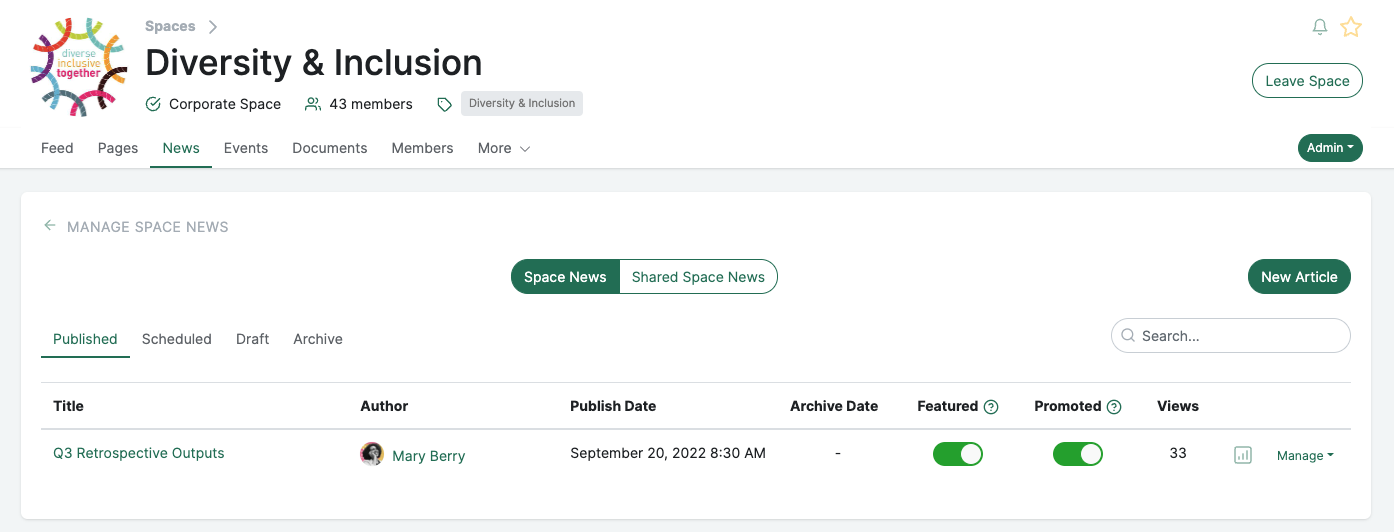Star this space as favorite
1394x532 pixels.
1351,27
